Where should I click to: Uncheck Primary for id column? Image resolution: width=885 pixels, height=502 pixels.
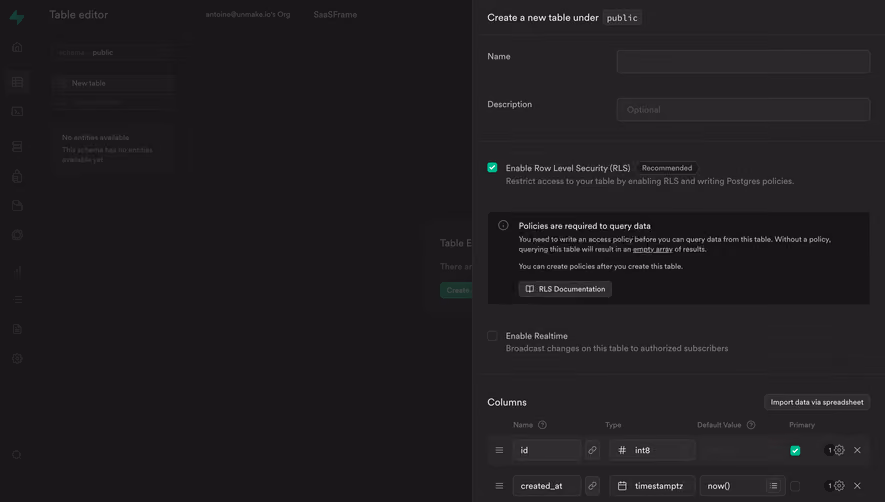(795, 451)
